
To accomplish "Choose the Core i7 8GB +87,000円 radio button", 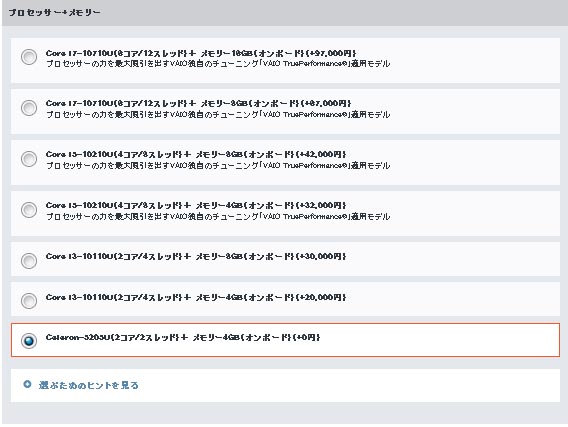I will click(29, 108).
